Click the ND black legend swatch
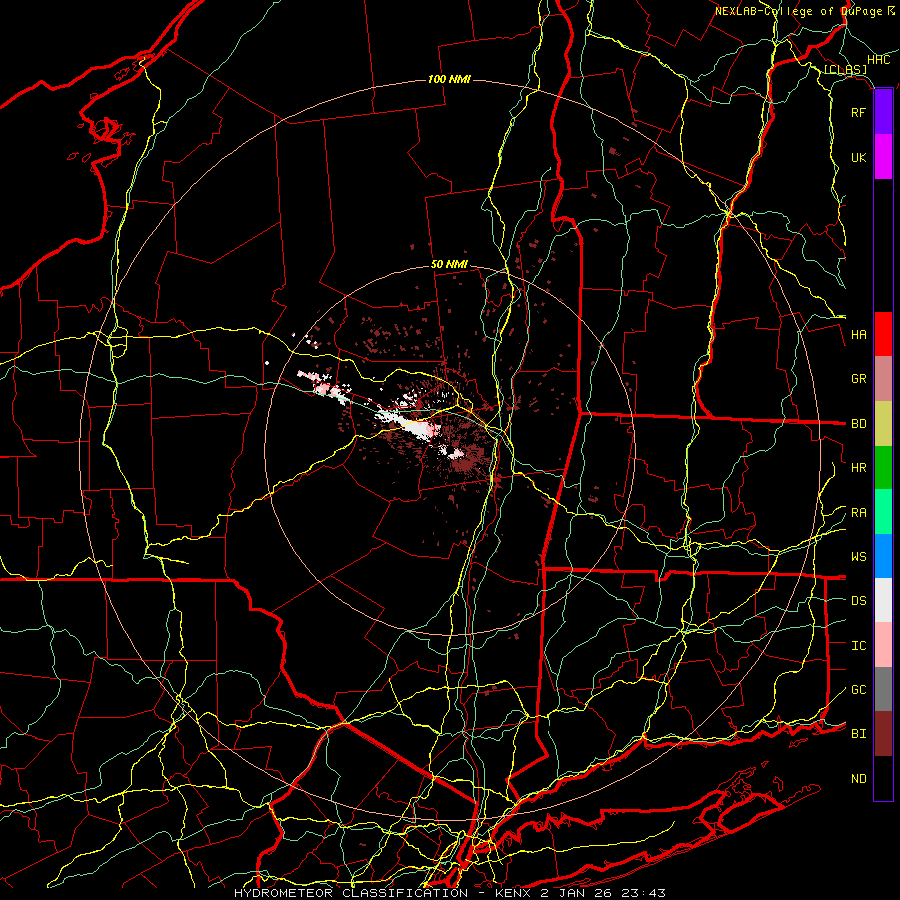The height and width of the screenshot is (900, 900). click(883, 778)
